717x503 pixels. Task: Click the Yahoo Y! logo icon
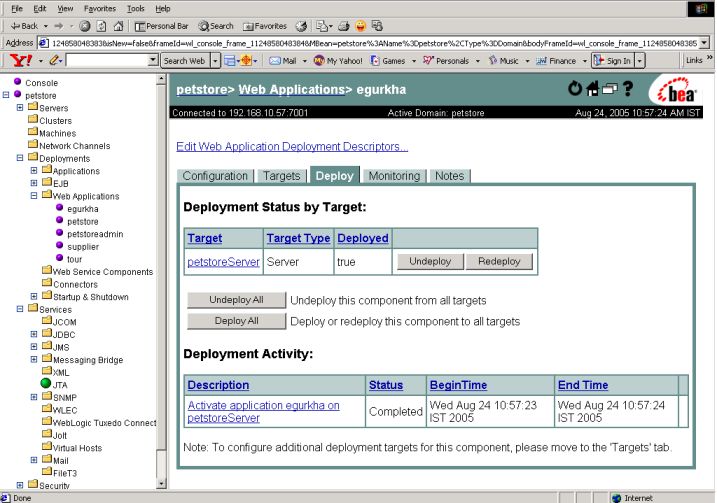point(21,60)
